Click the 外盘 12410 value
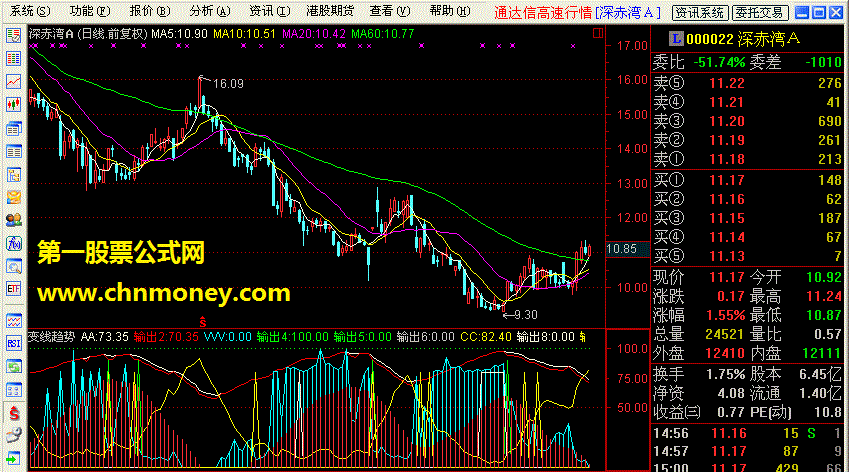Viewport: 849px width, 472px height. pyautogui.click(x=725, y=353)
